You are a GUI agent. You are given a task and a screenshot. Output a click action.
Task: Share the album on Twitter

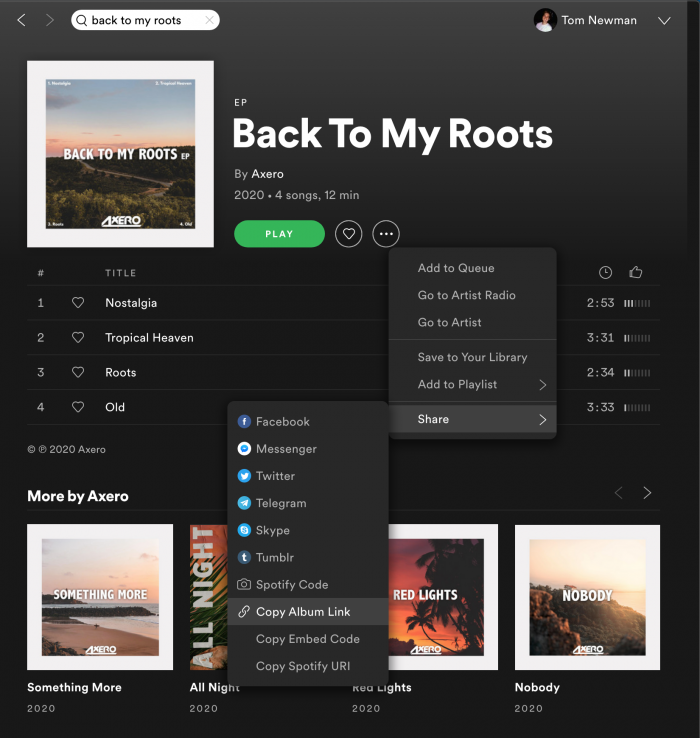coord(244,476)
